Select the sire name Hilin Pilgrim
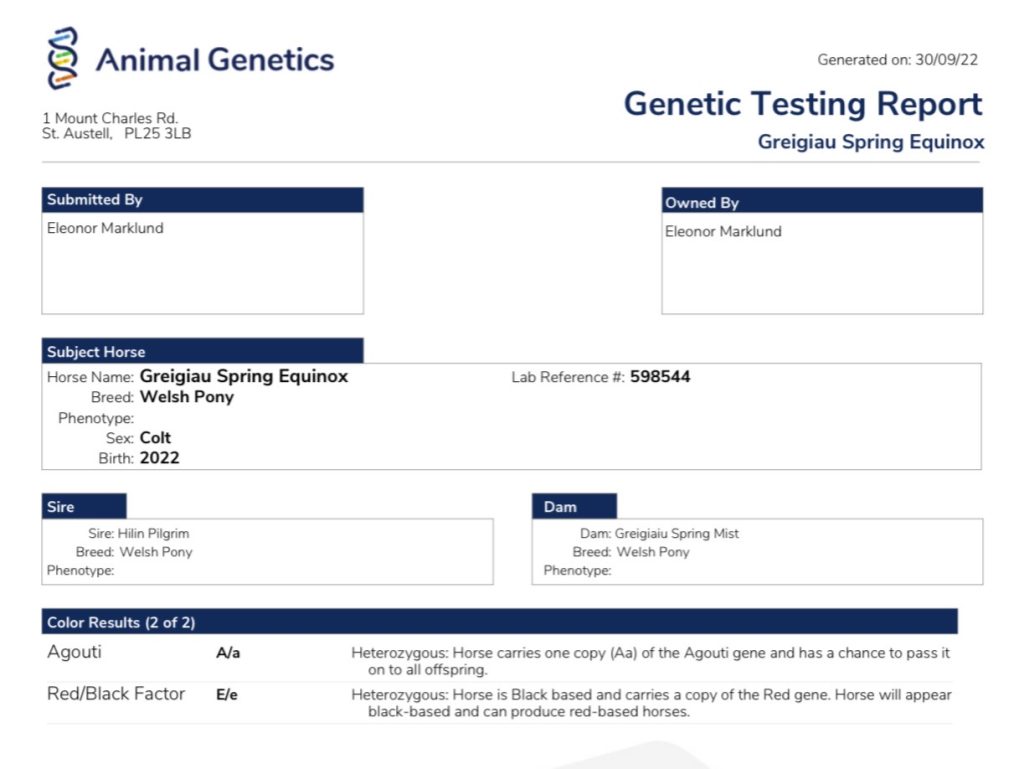Screen dimensions: 1024x769 pyautogui.click(x=153, y=534)
